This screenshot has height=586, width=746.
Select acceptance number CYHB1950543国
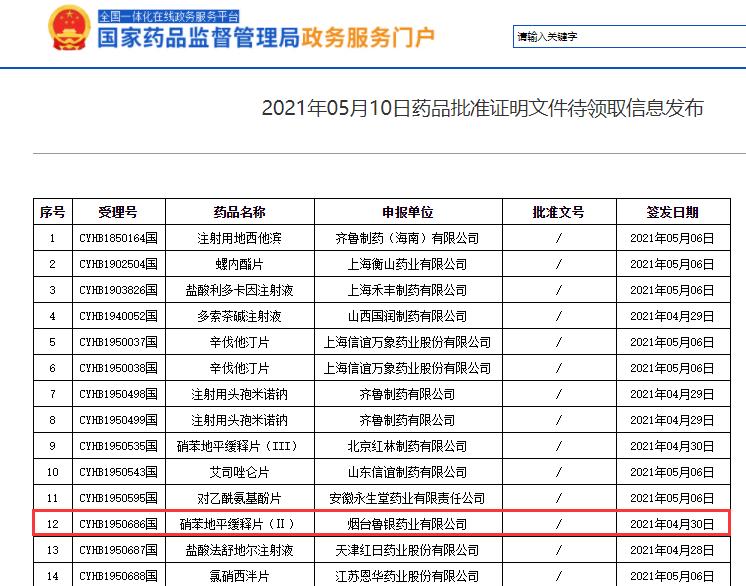point(118,472)
